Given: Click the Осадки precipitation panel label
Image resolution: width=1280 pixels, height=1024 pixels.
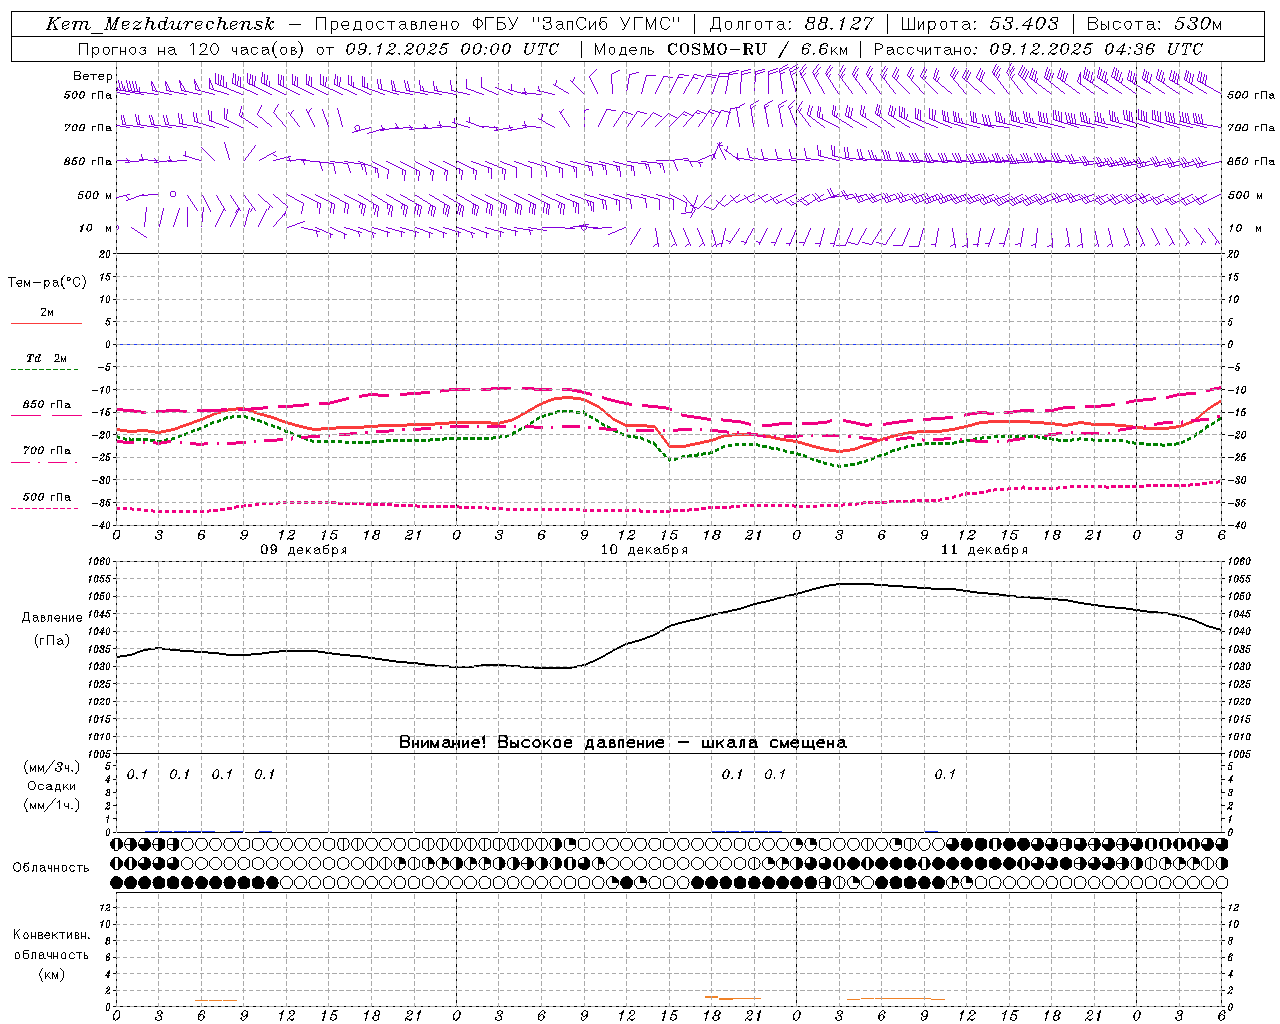Looking at the screenshot, I should [52, 786].
